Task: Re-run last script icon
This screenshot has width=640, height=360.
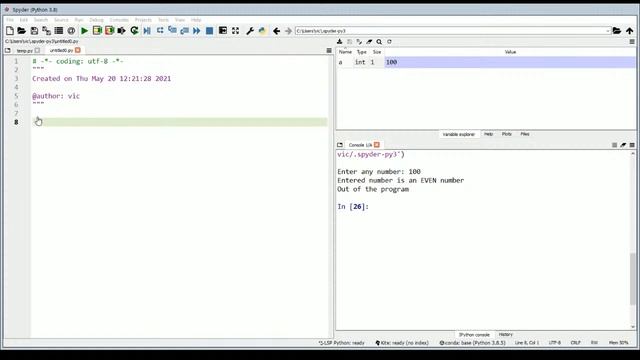Action: (x=134, y=31)
